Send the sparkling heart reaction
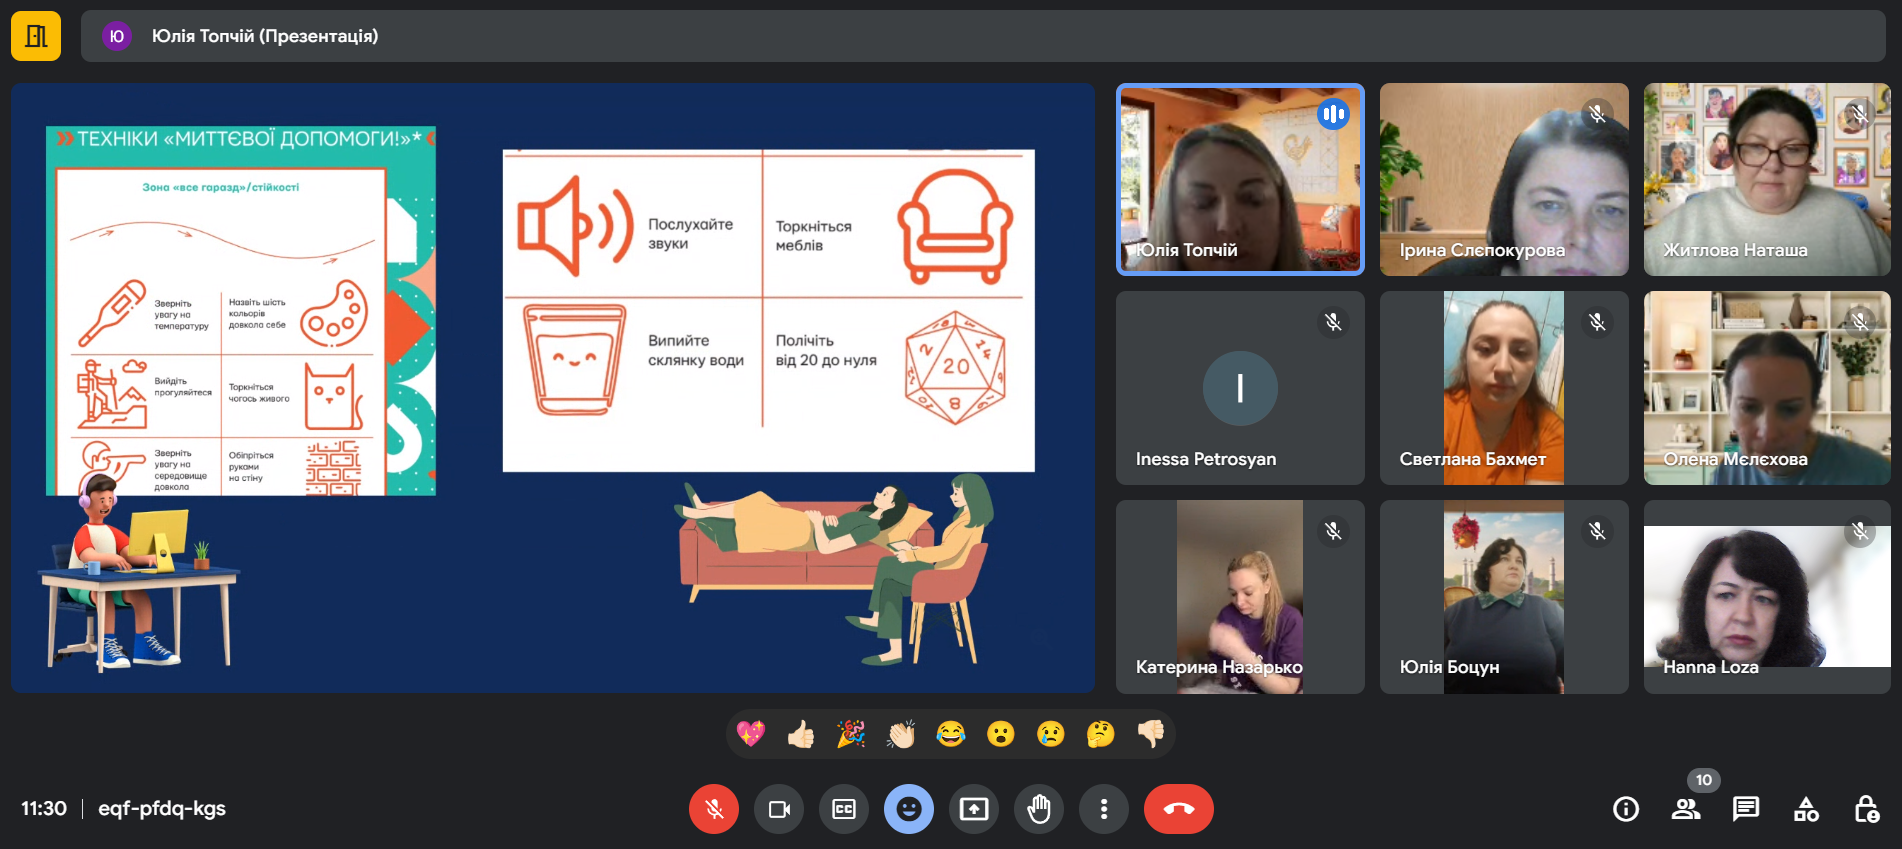This screenshot has width=1902, height=849. [x=750, y=734]
